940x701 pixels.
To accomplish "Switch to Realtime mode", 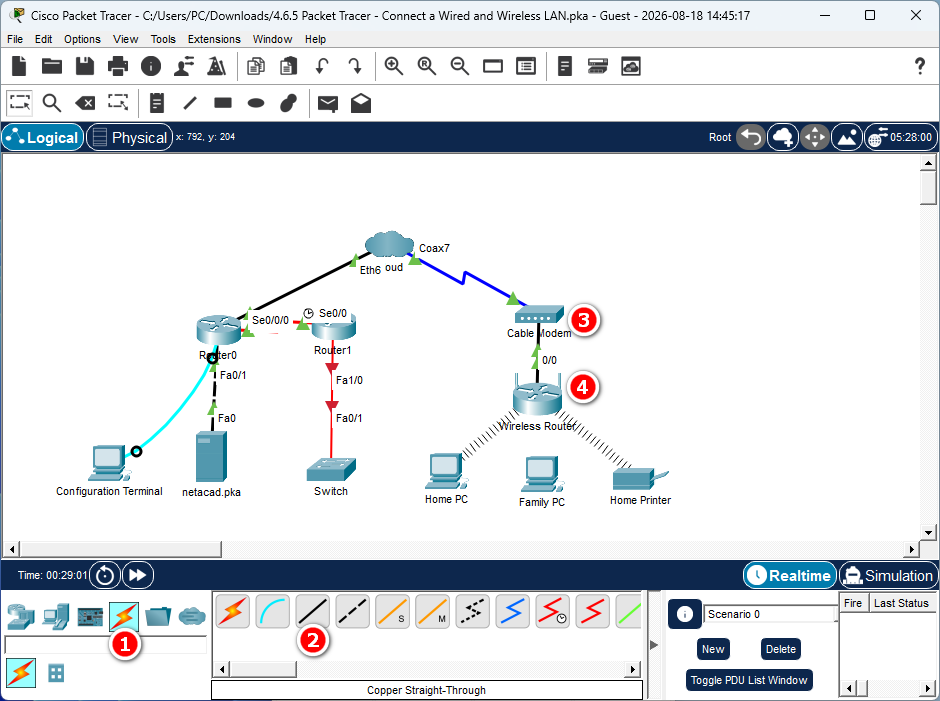I will coord(790,576).
